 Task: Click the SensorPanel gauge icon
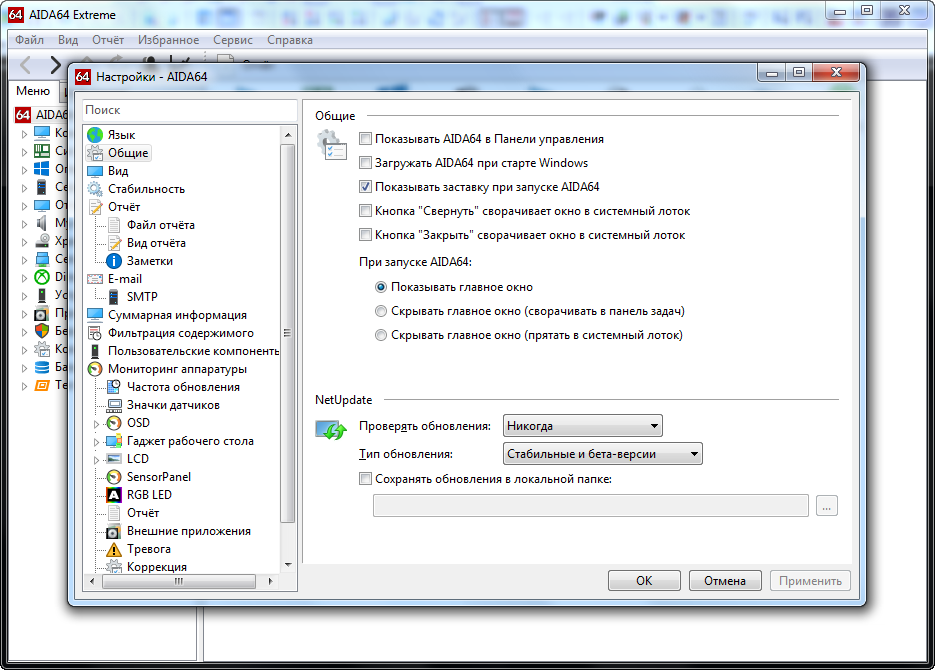point(114,477)
